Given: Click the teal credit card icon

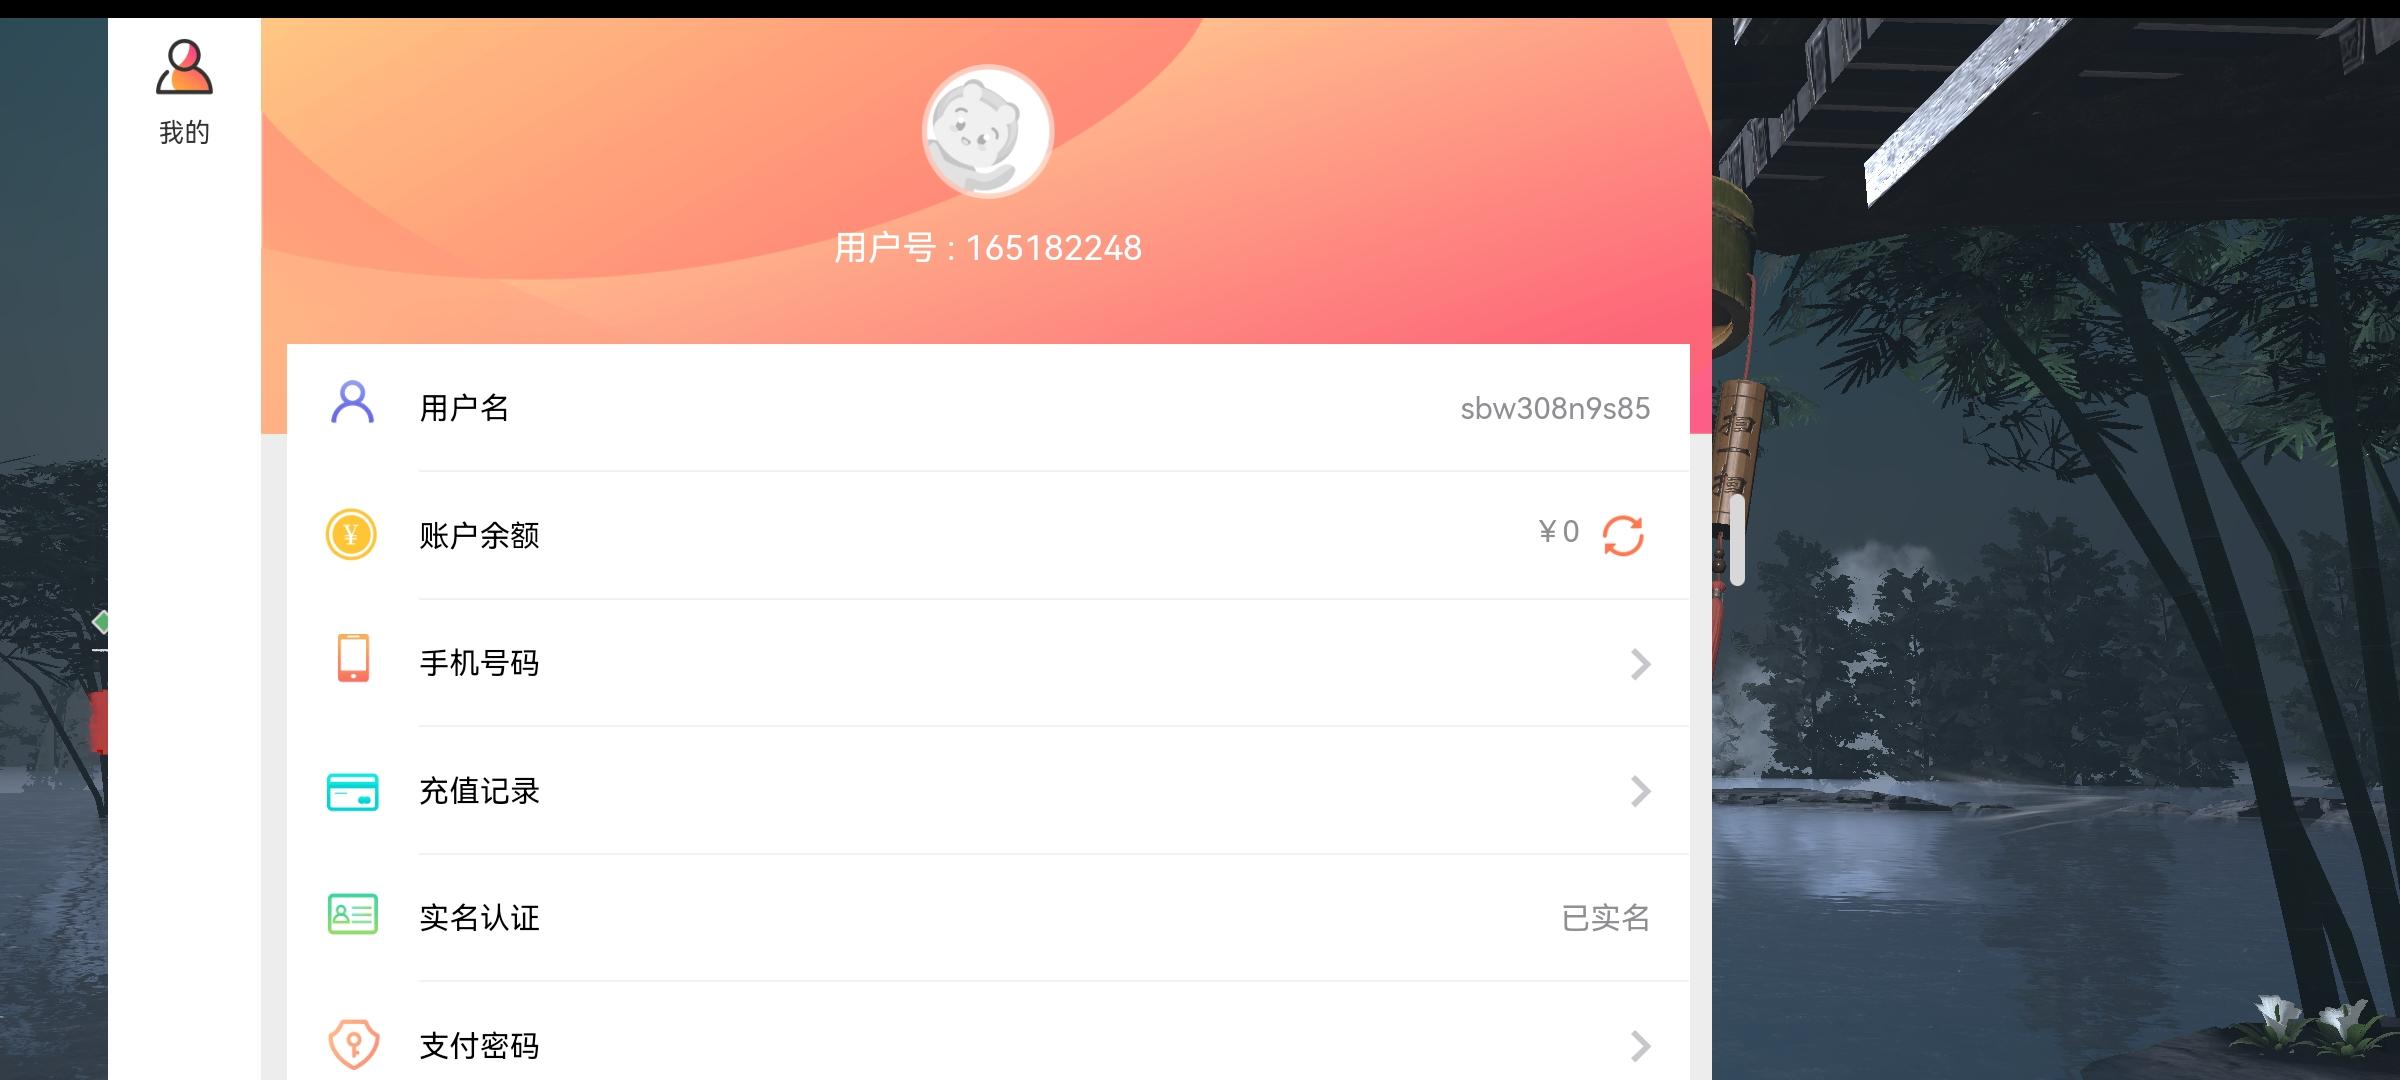Looking at the screenshot, I should [352, 791].
